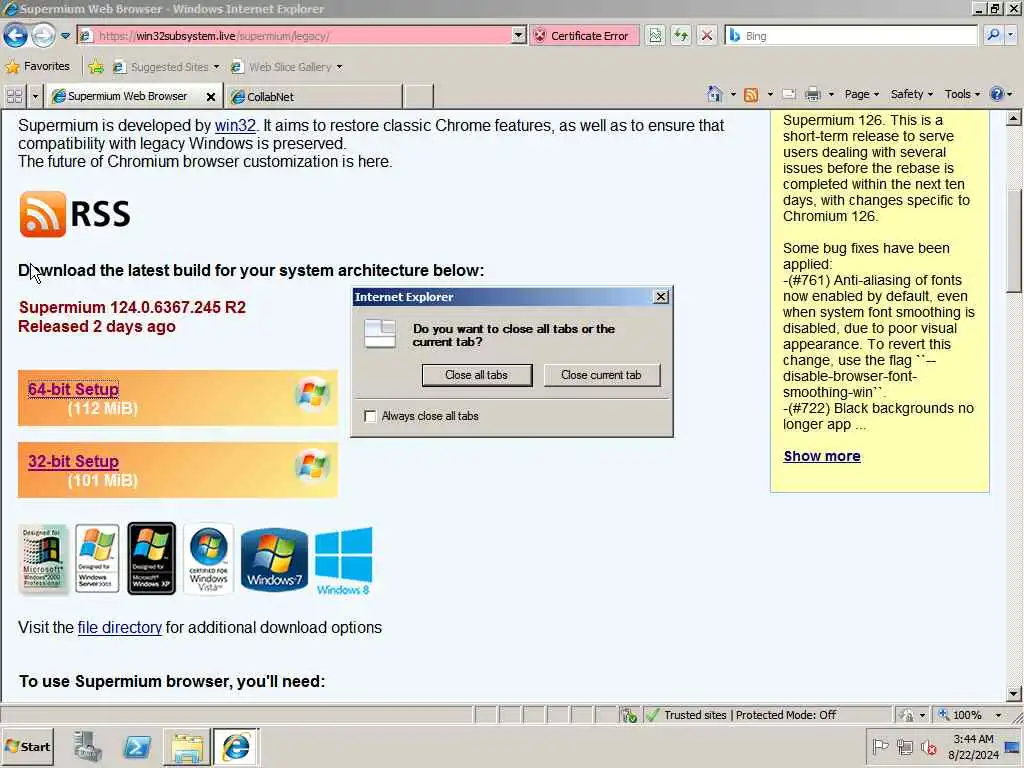Click Trusted sites Protected Mode status
Image resolution: width=1024 pixels, height=768 pixels.
pos(750,715)
